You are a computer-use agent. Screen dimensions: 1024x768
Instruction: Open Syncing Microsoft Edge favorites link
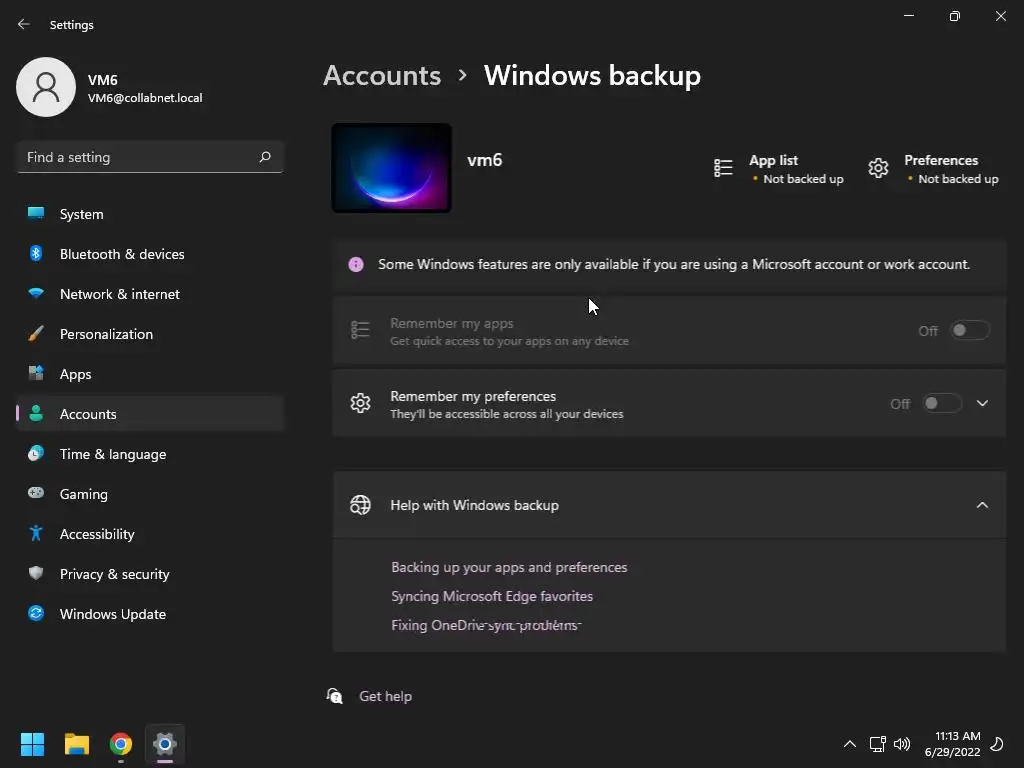coord(492,596)
